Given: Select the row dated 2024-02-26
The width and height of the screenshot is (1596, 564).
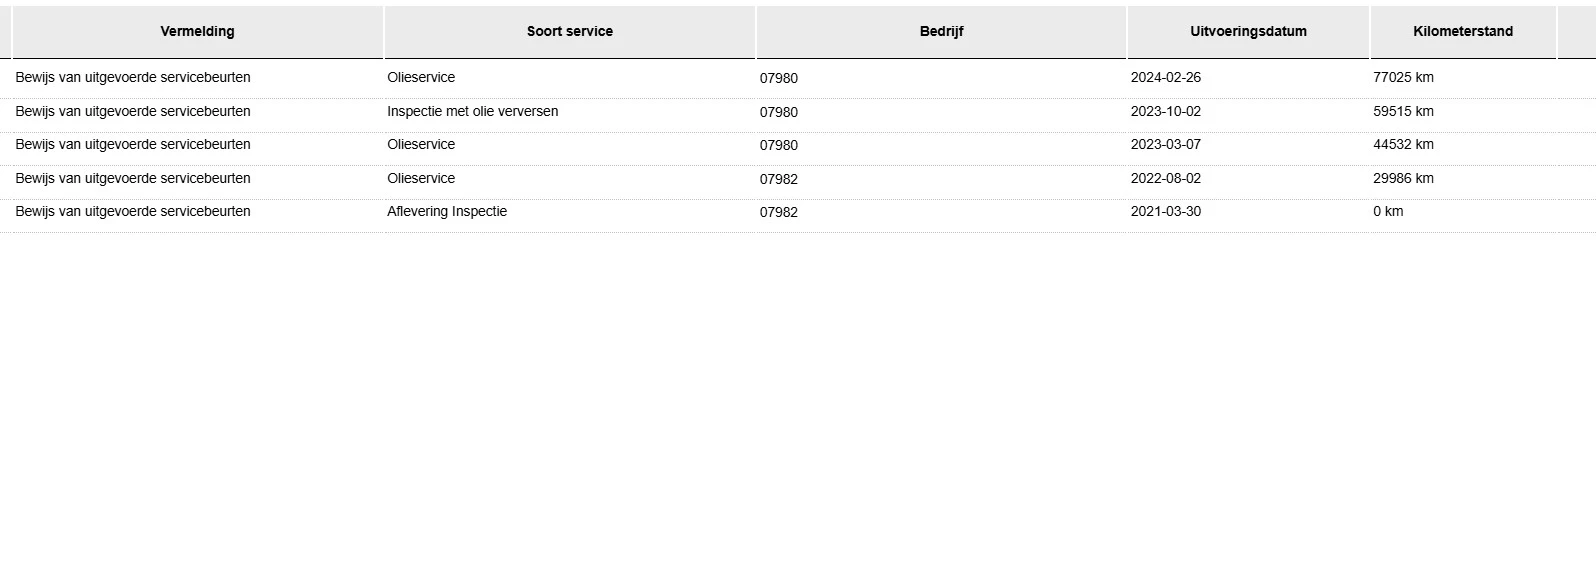Looking at the screenshot, I should (1165, 78).
